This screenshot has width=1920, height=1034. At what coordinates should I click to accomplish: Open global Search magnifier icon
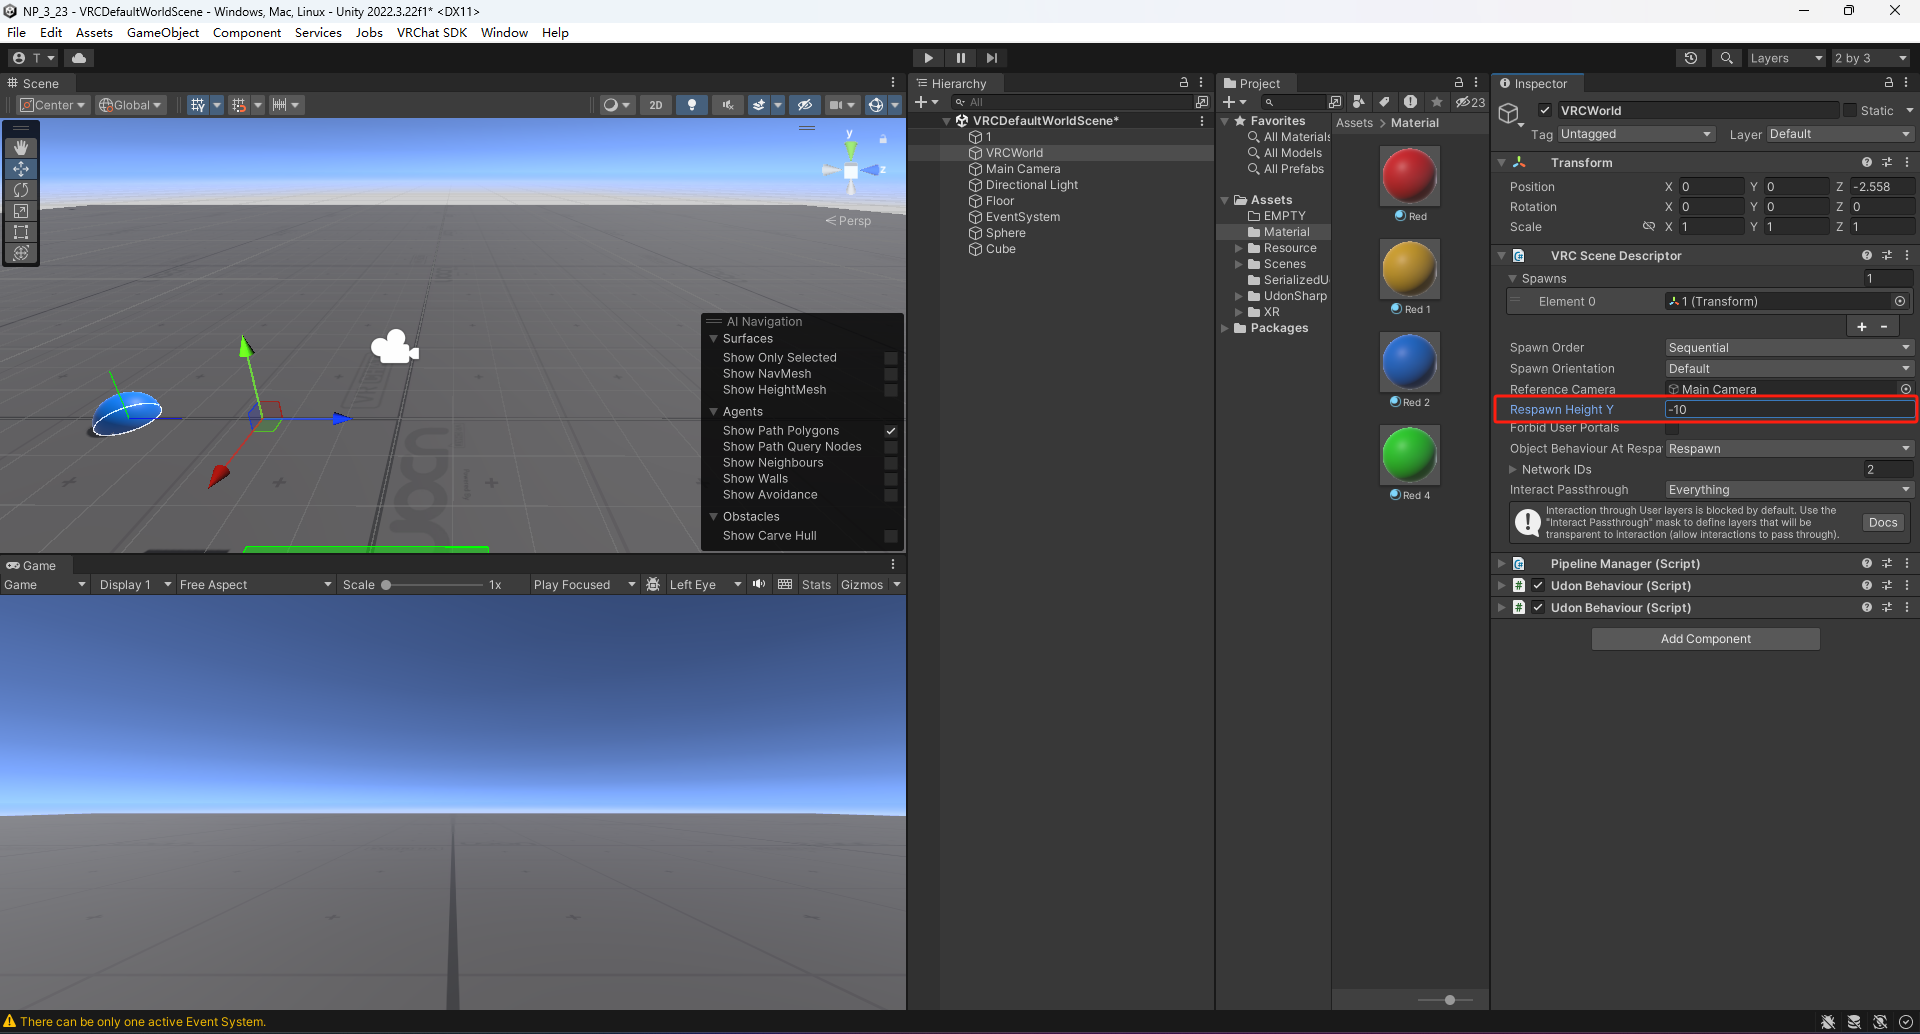pos(1727,58)
